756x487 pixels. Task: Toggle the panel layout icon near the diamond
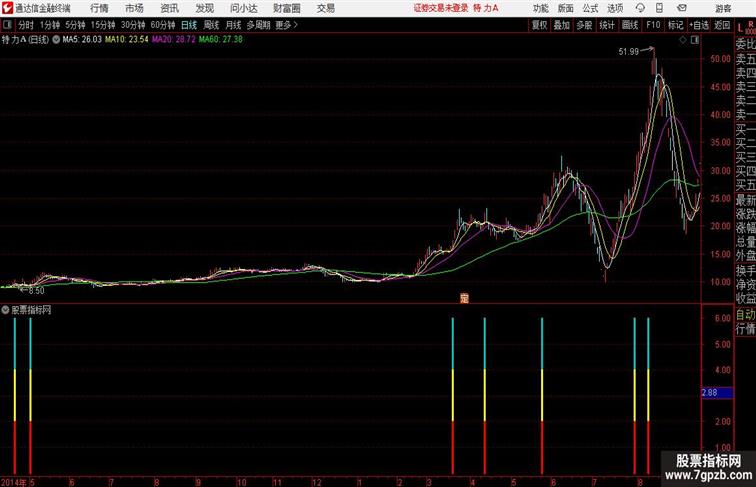[x=695, y=40]
